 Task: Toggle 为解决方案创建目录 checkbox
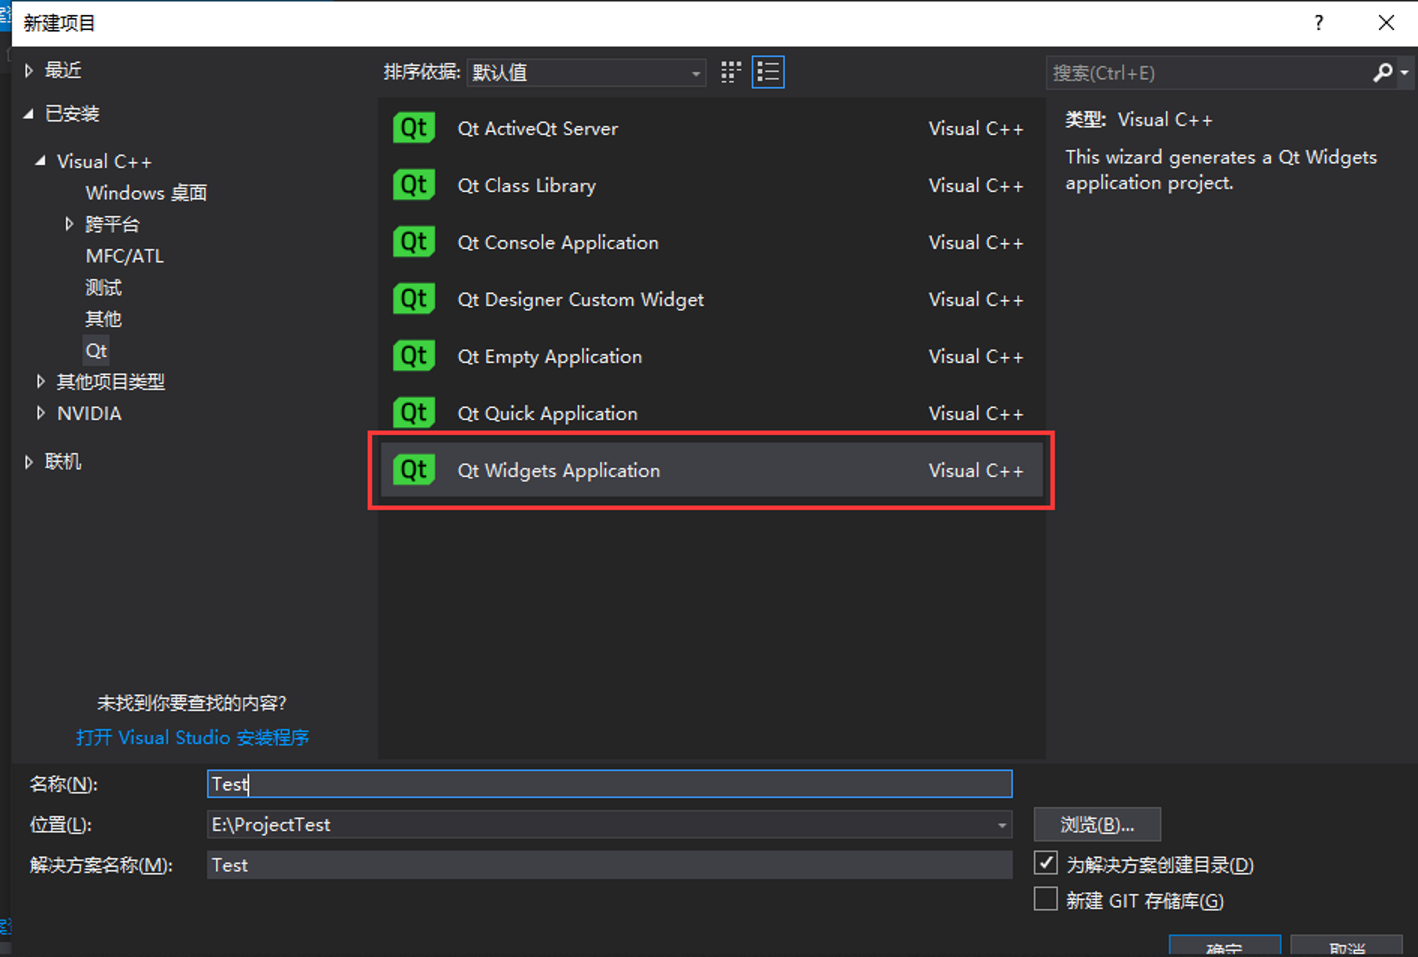pos(1046,863)
